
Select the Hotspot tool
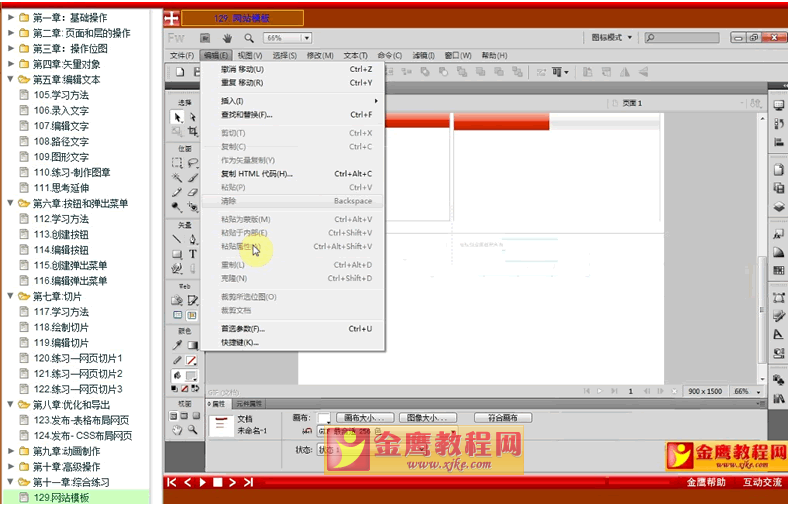(x=177, y=300)
